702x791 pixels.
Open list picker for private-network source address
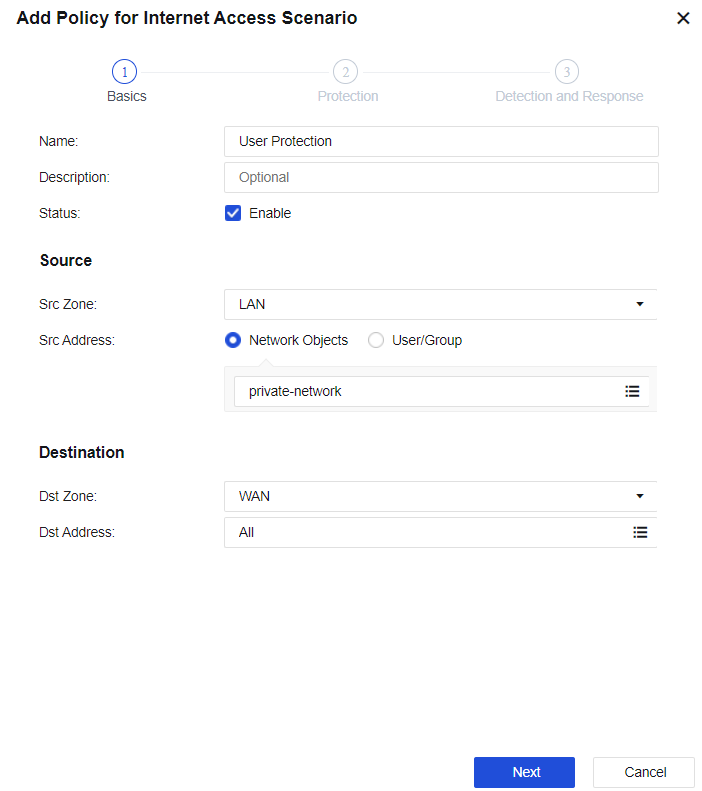point(632,391)
